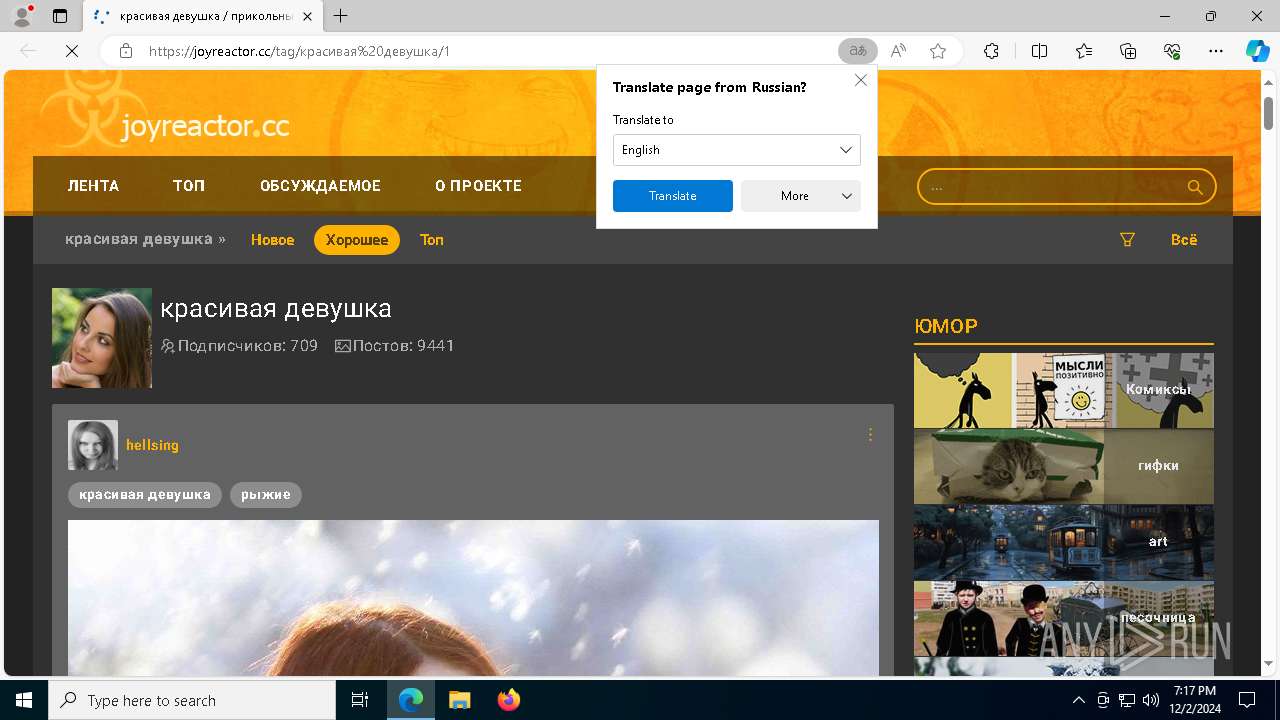Open the песочница sidebar thumbnail
The height and width of the screenshot is (720, 1280).
click(x=1064, y=618)
